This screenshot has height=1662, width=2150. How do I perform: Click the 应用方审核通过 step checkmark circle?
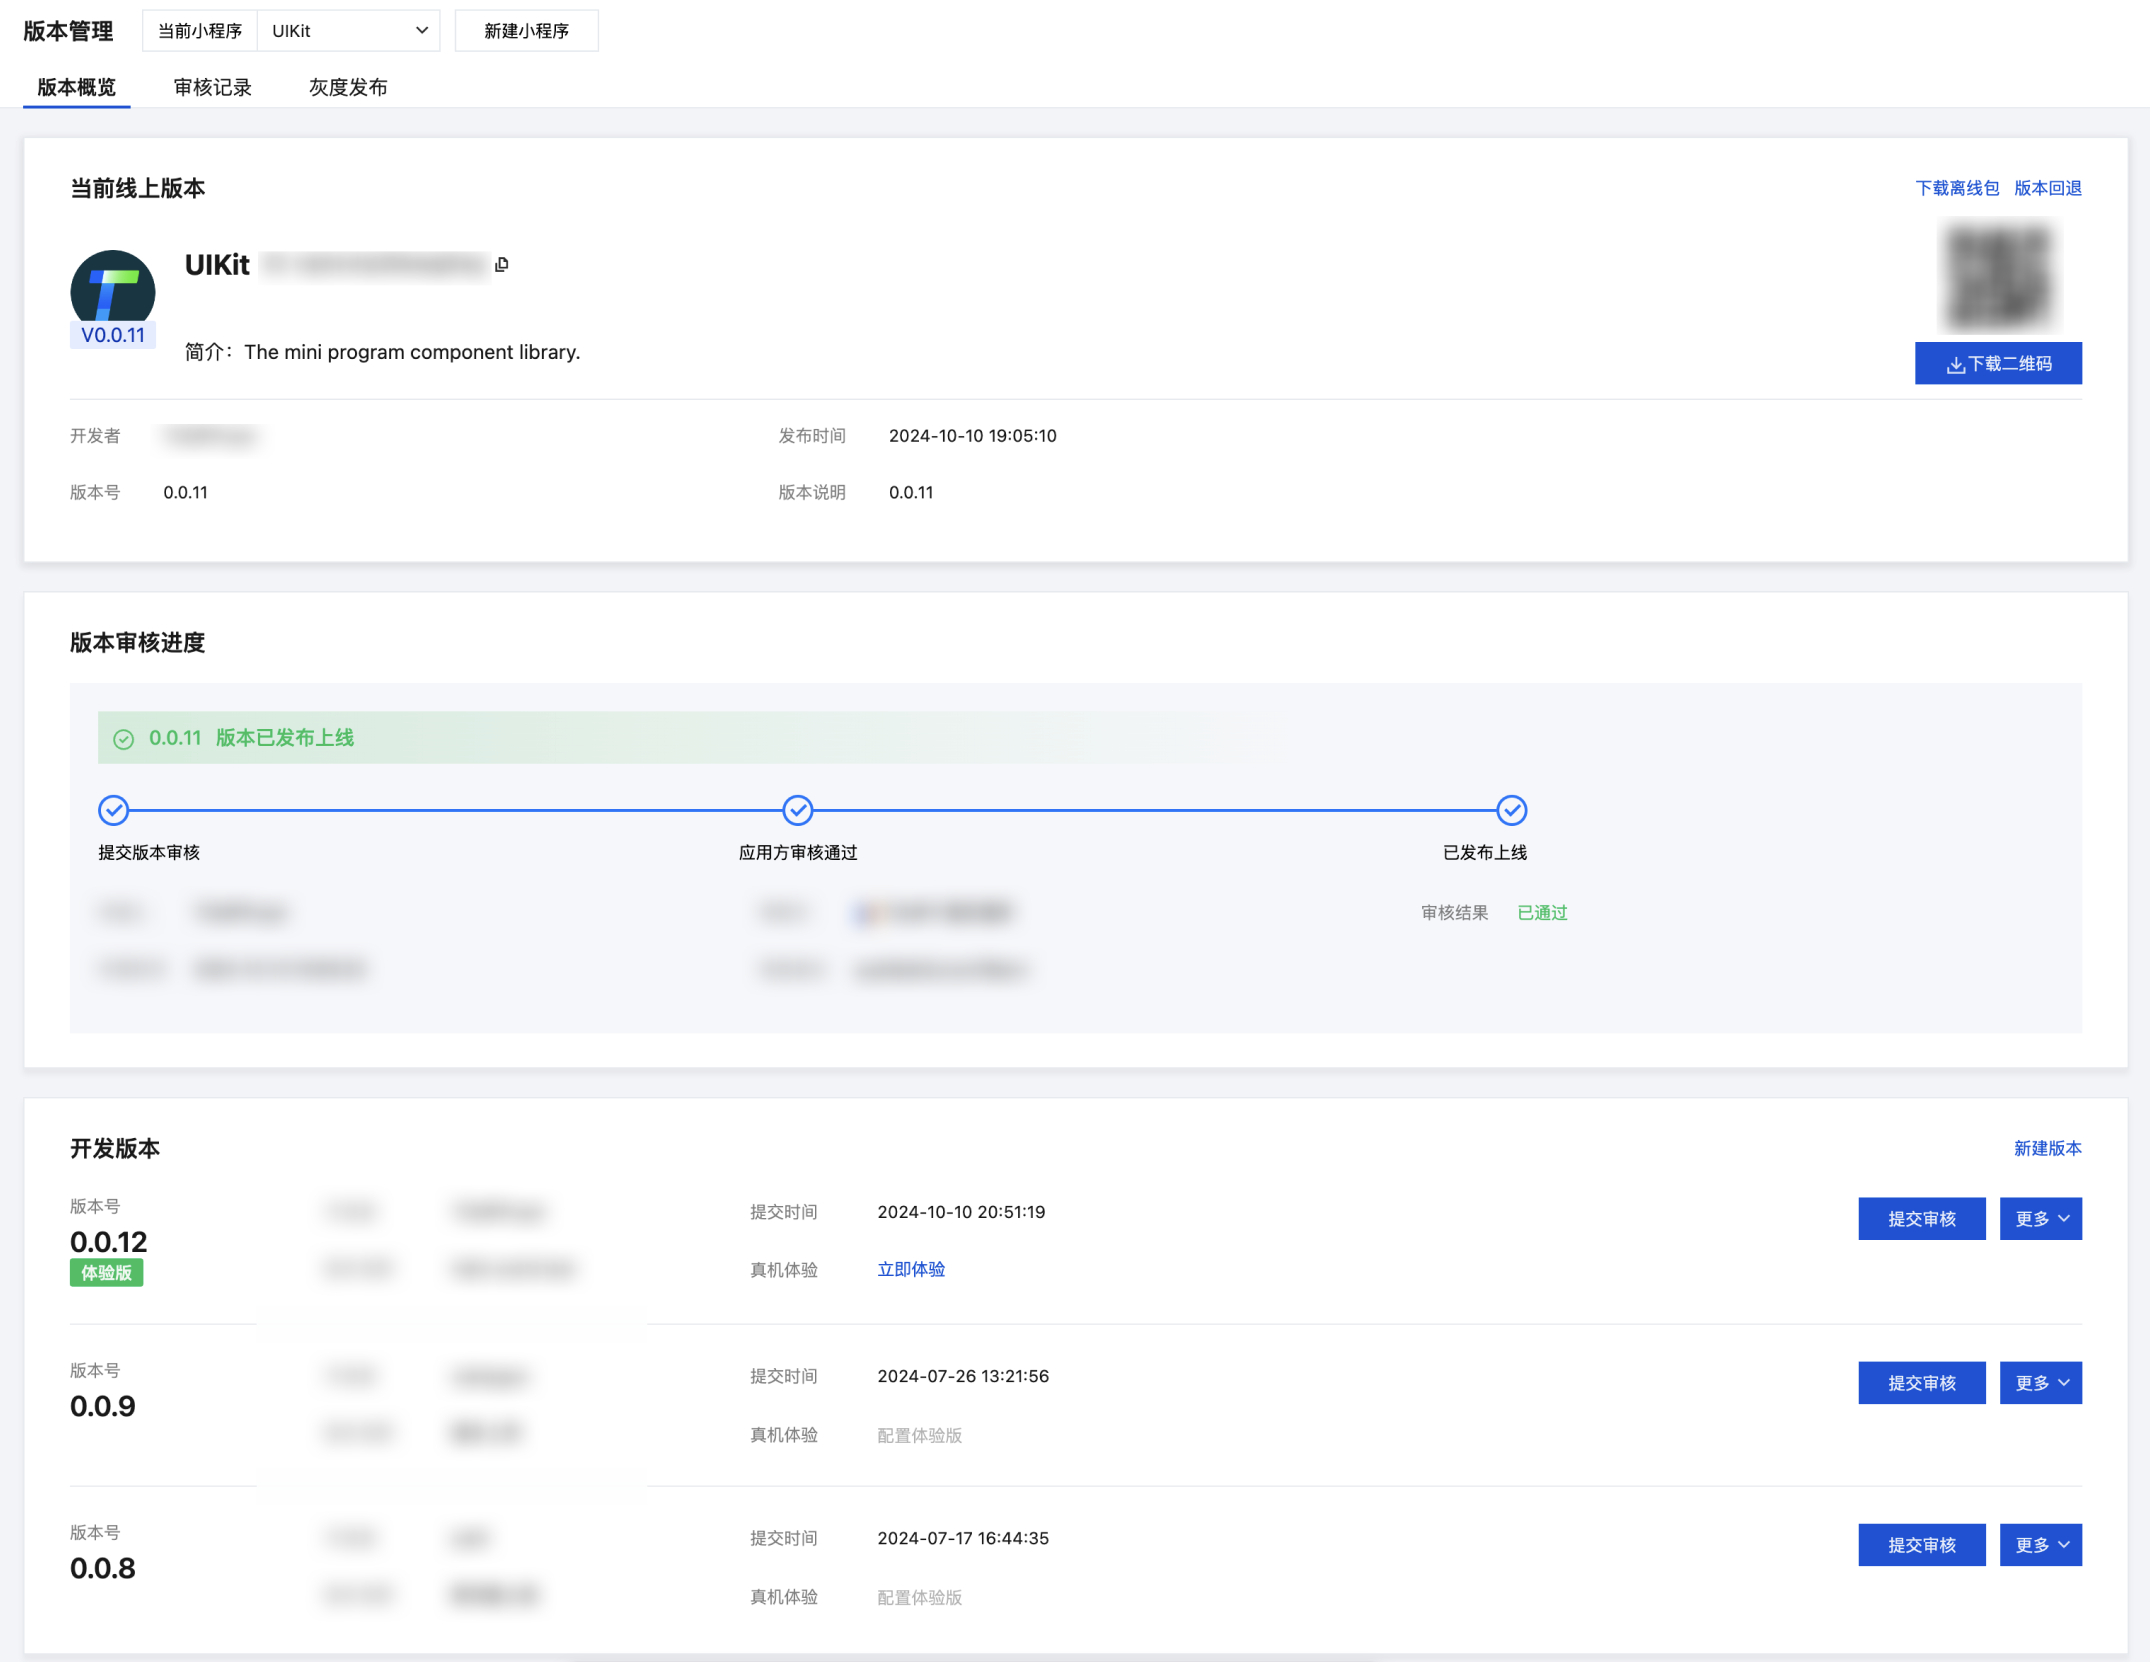797,810
